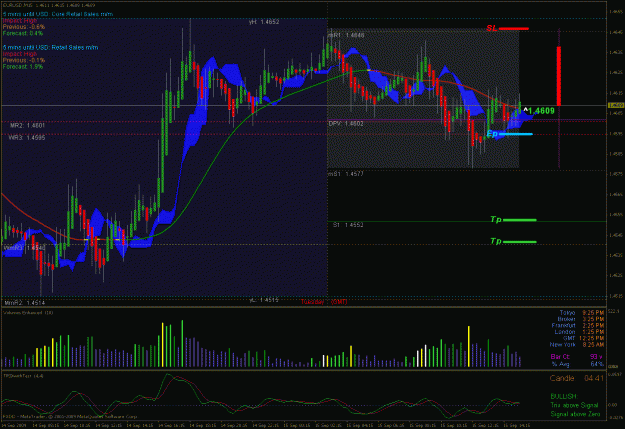Screen dimensions: 625x429
Task: Click the 'yH: 1.4652' yesterday high label
Action: click(x=264, y=22)
